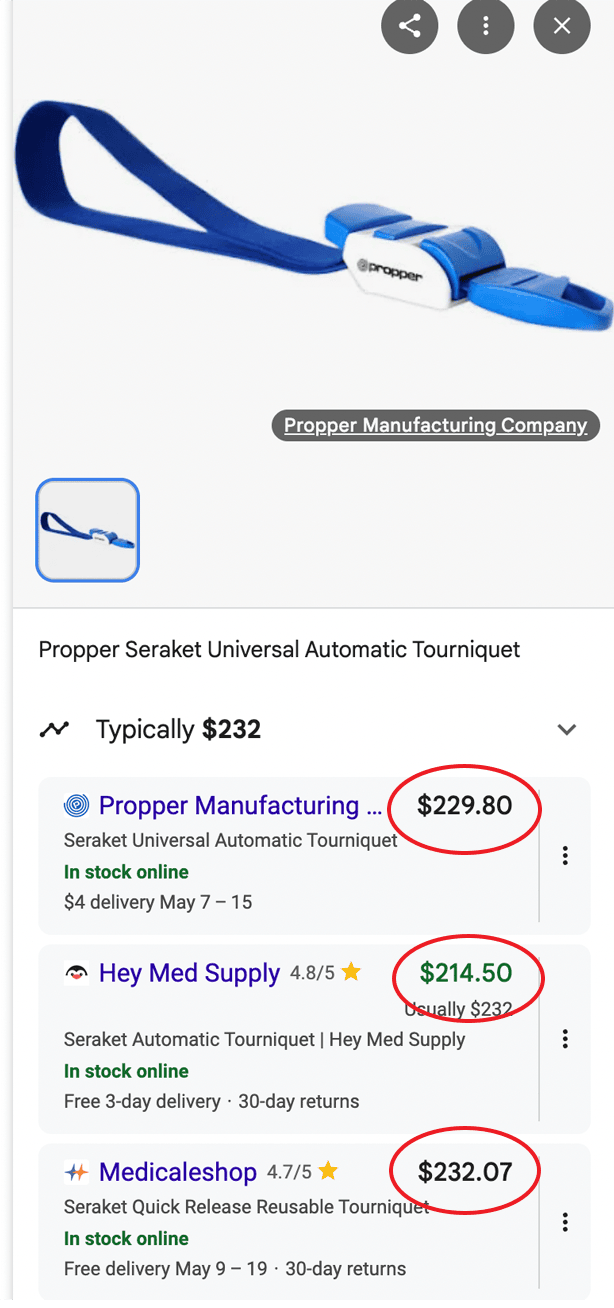Click the $229.80 price
Screen dimensions: 614x1308
point(464,805)
